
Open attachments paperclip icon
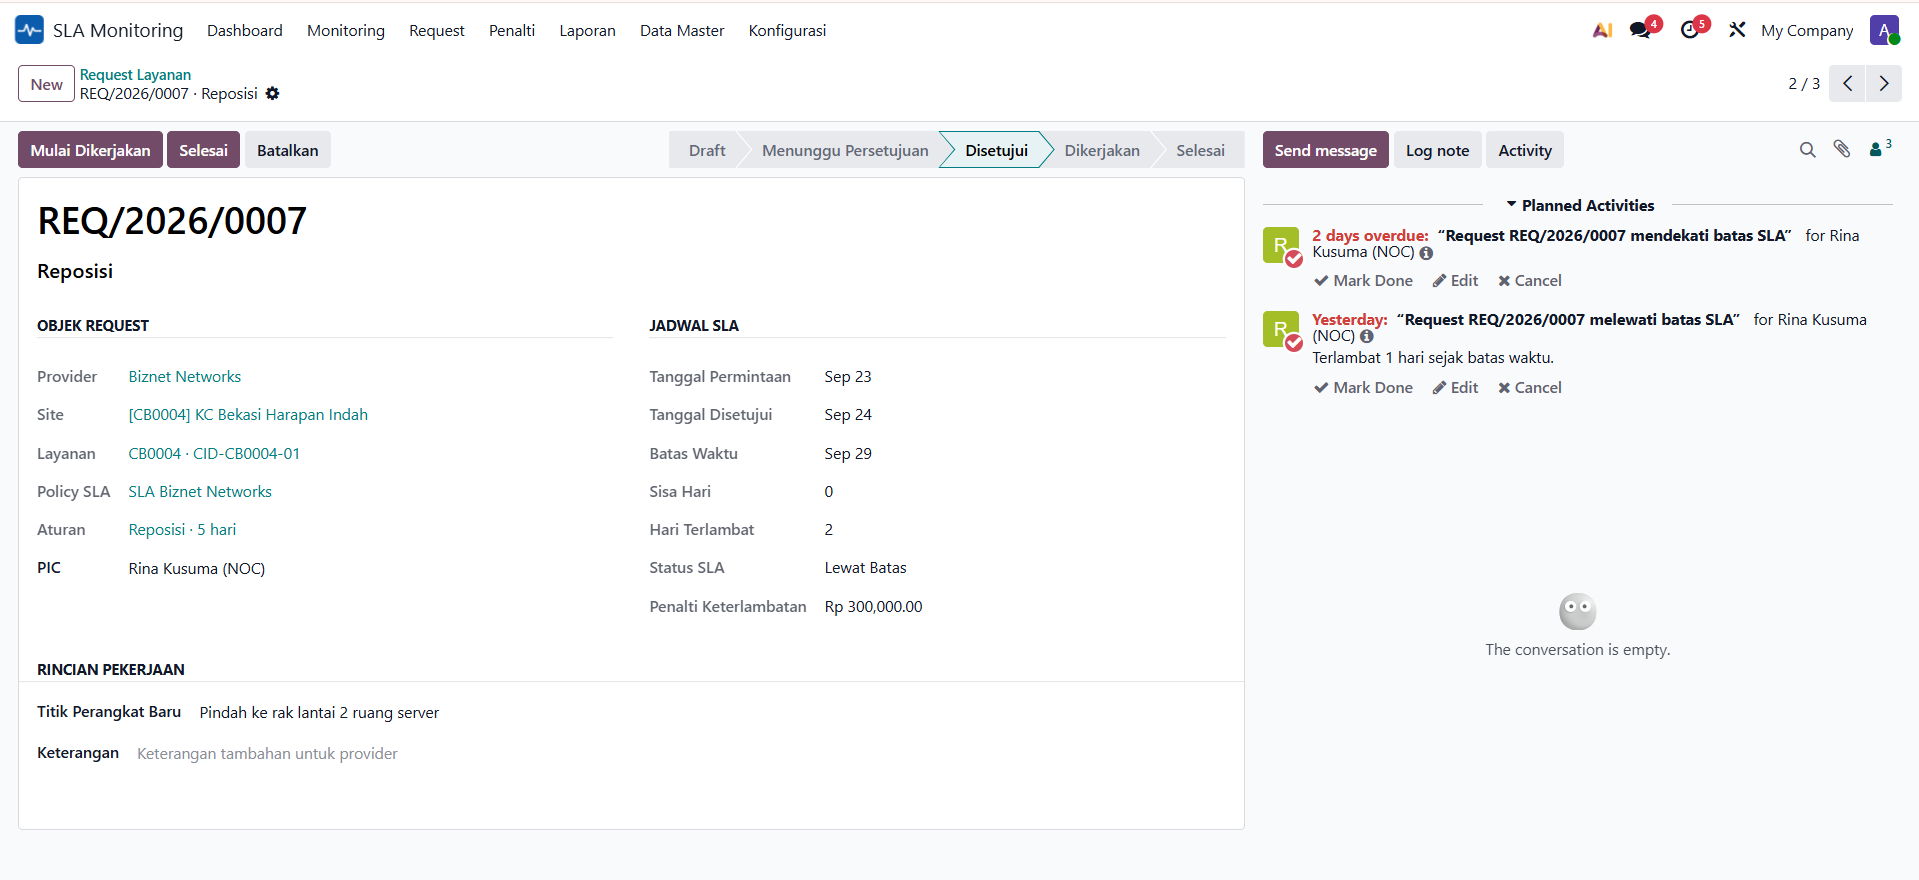click(1842, 149)
